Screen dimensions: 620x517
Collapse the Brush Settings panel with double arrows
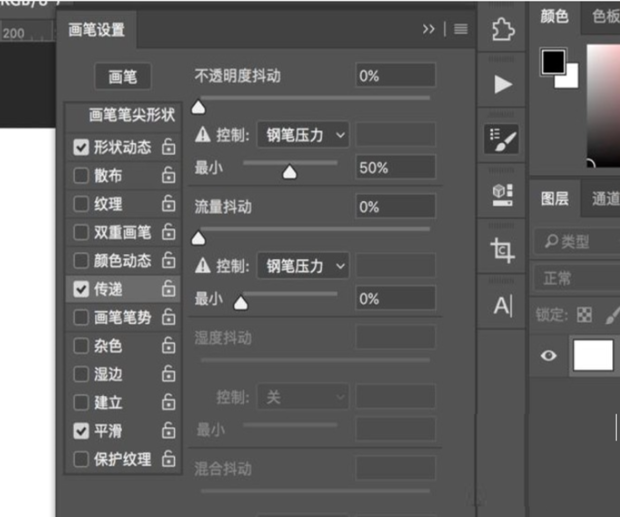[429, 29]
